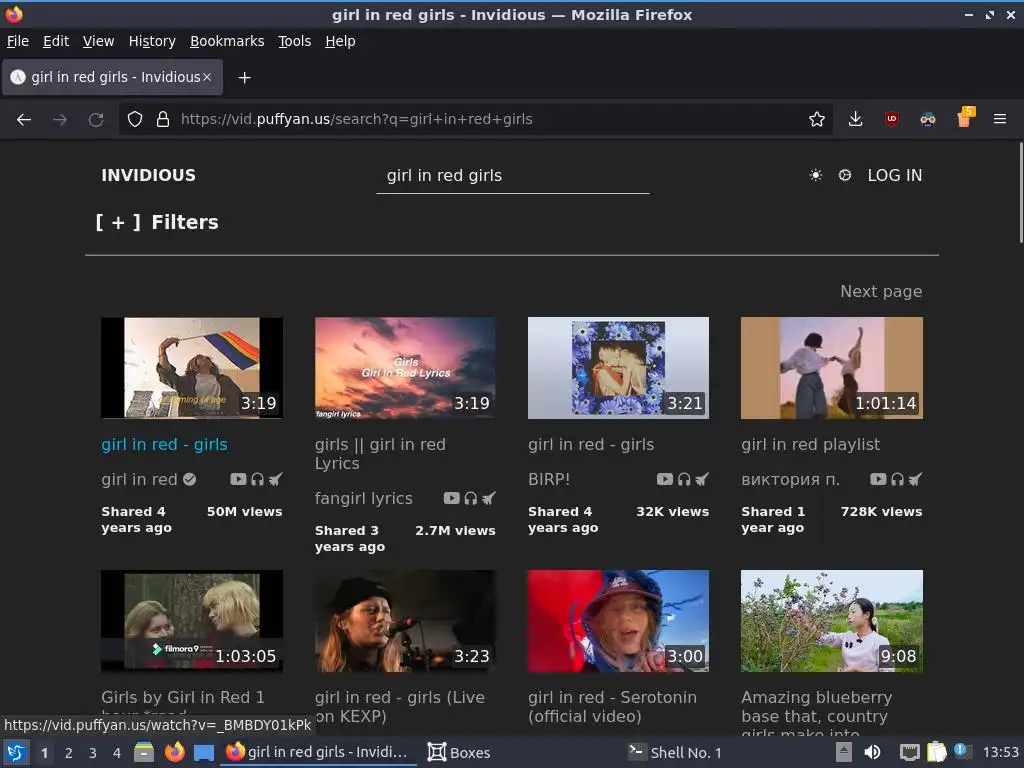The width and height of the screenshot is (1024, 768).
Task: Audio mode headphones icon for BIRP! row
Action: coord(684,479)
